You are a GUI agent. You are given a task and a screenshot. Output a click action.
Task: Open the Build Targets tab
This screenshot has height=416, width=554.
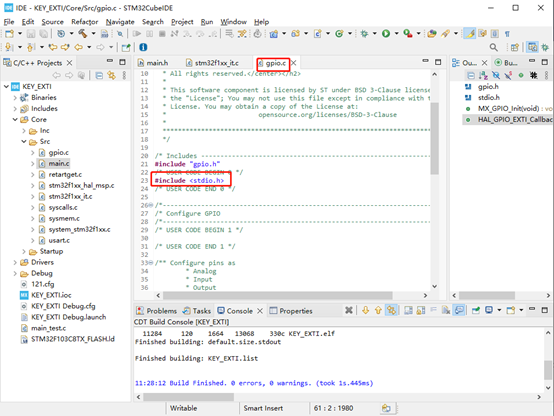[507, 63]
